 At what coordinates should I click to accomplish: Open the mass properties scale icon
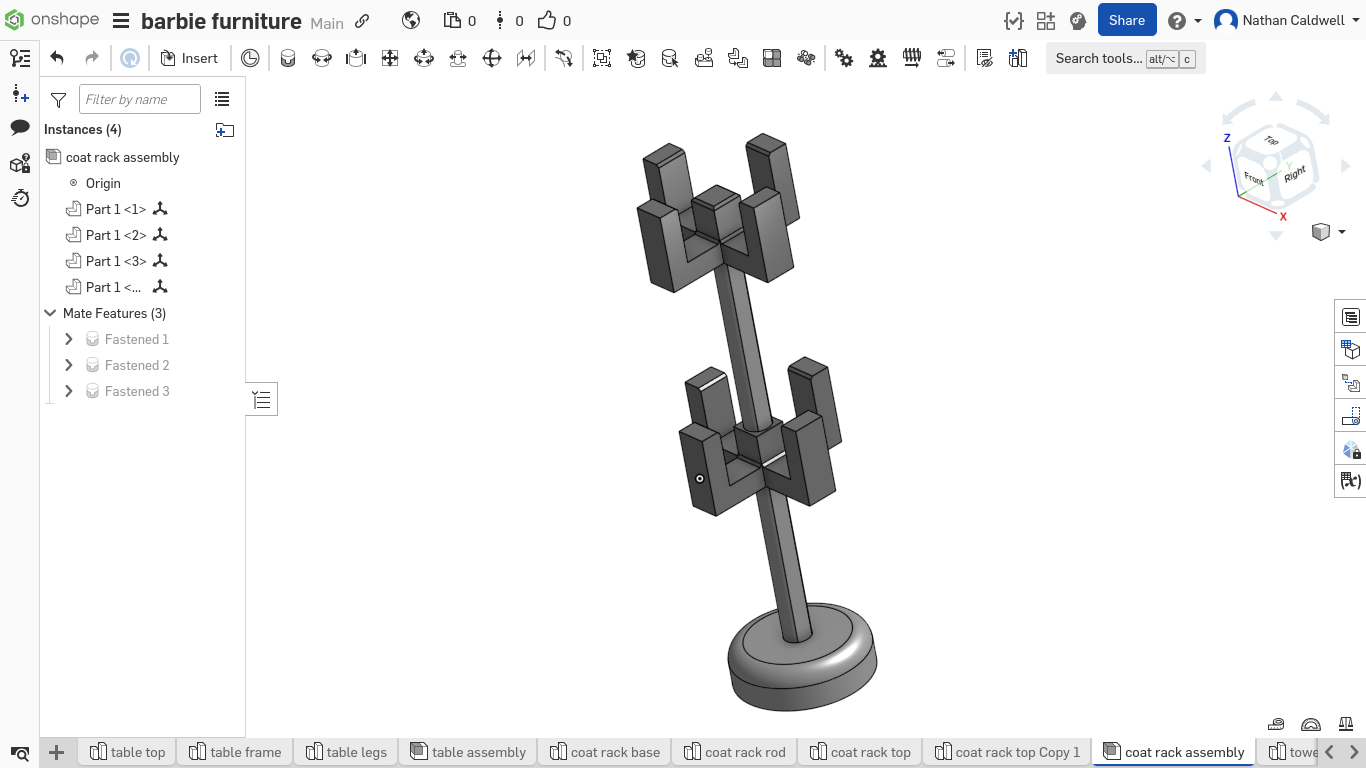coord(1345,724)
